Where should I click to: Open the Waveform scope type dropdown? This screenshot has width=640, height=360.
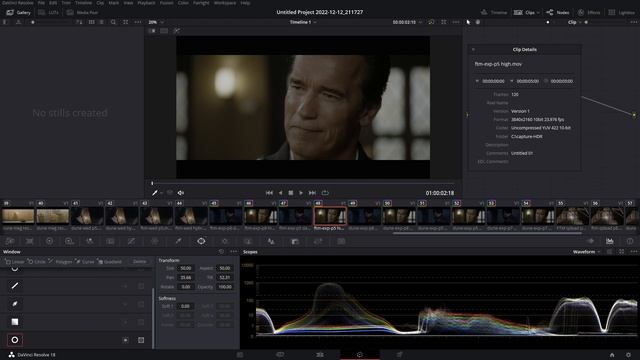pos(587,252)
